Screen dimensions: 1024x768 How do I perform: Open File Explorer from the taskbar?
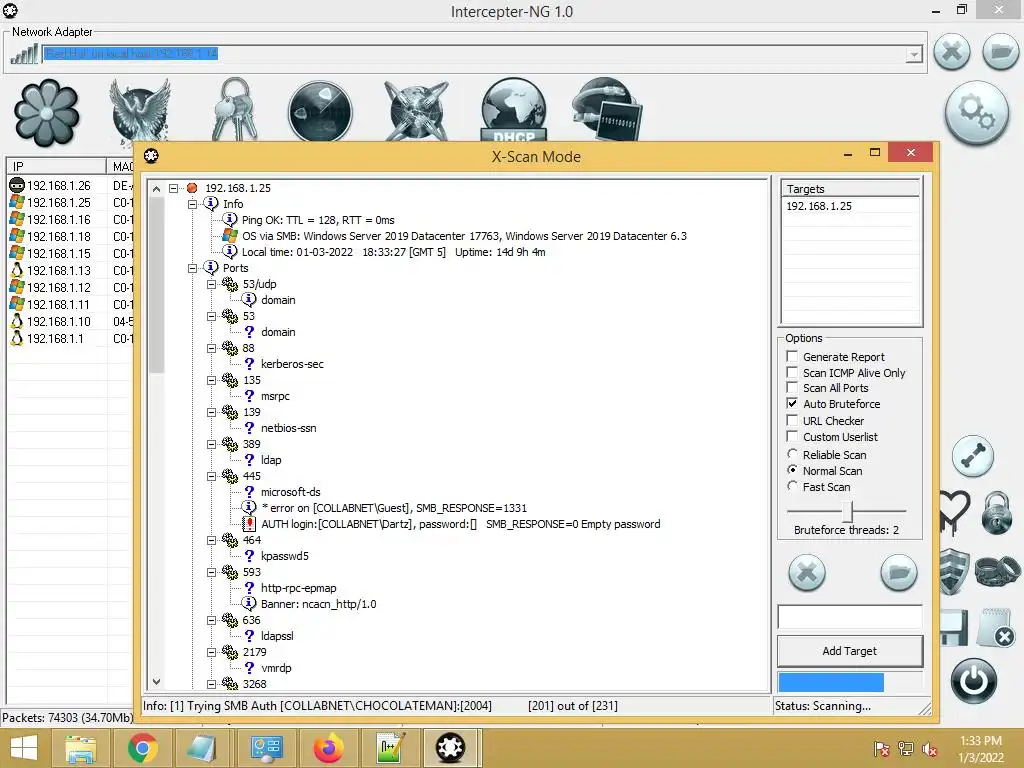point(81,748)
